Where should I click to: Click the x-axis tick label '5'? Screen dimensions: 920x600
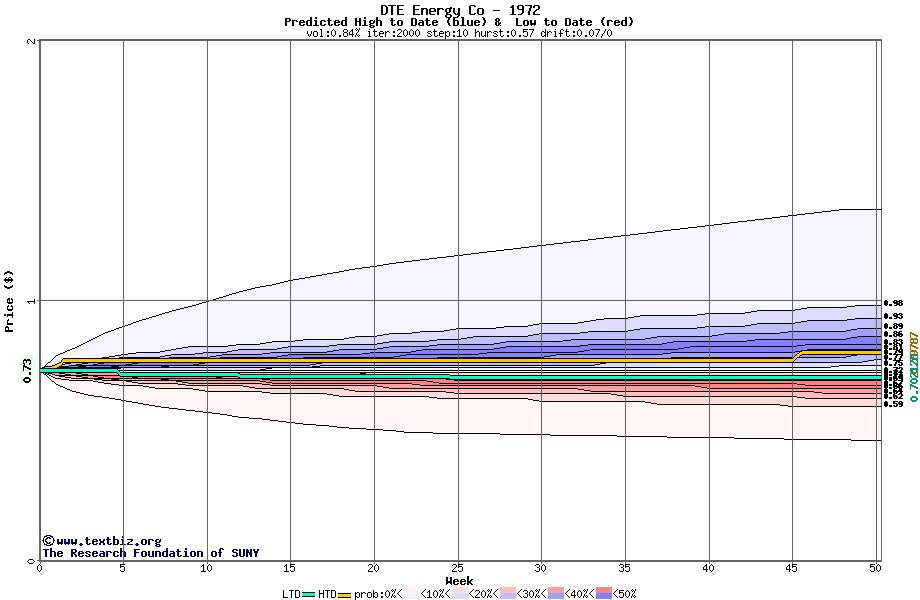(123, 568)
